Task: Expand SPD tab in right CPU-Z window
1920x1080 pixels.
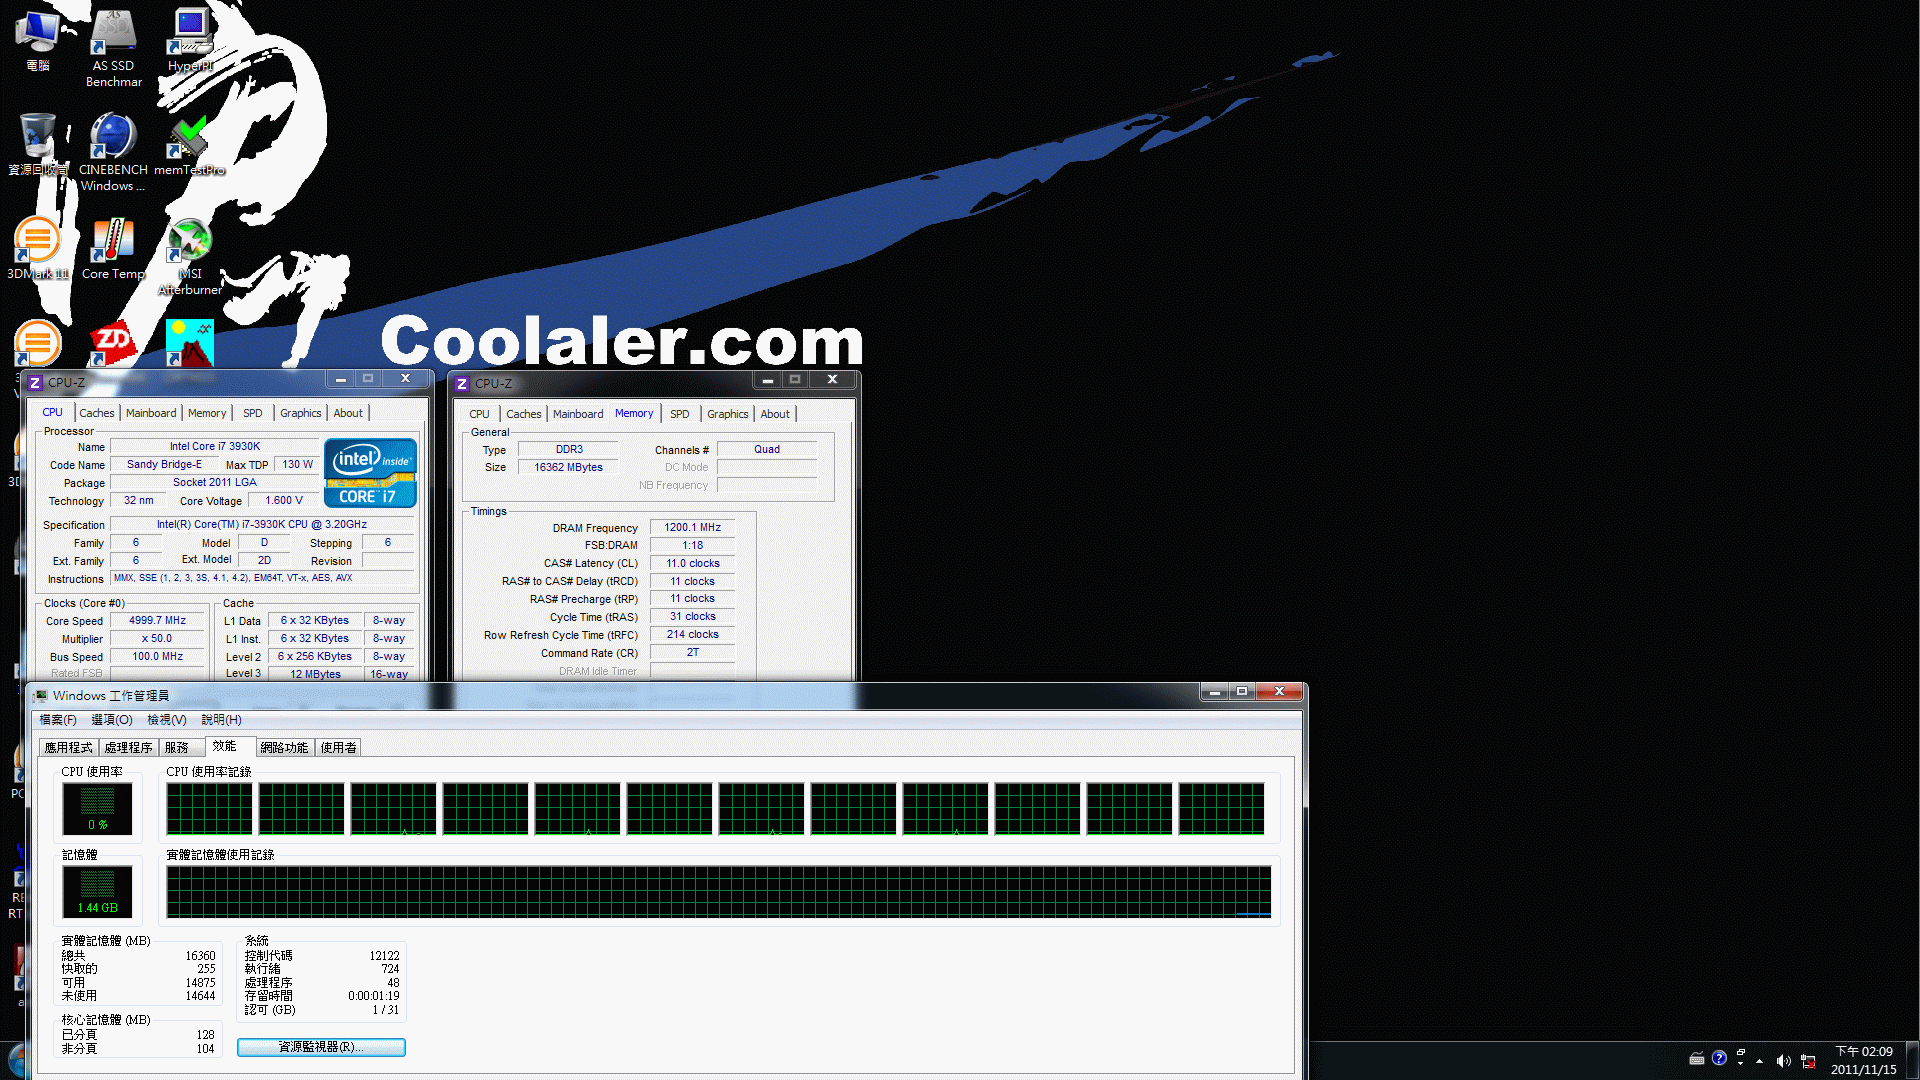Action: tap(680, 413)
